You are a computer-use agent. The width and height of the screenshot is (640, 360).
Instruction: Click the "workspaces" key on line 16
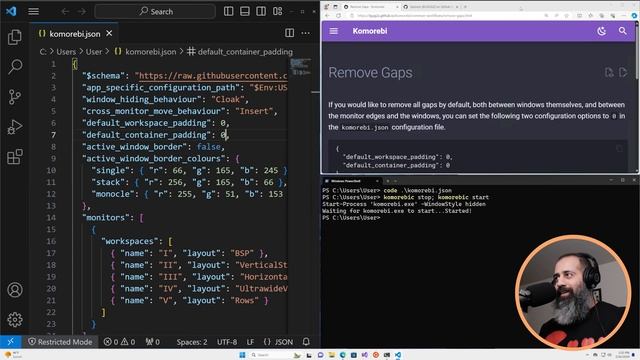pyautogui.click(x=130, y=241)
